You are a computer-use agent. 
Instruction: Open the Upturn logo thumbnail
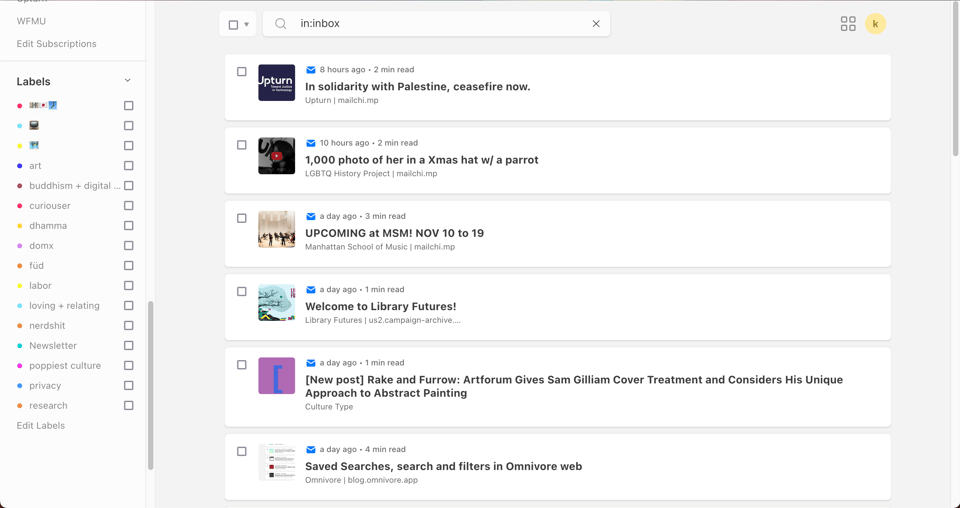[x=277, y=83]
